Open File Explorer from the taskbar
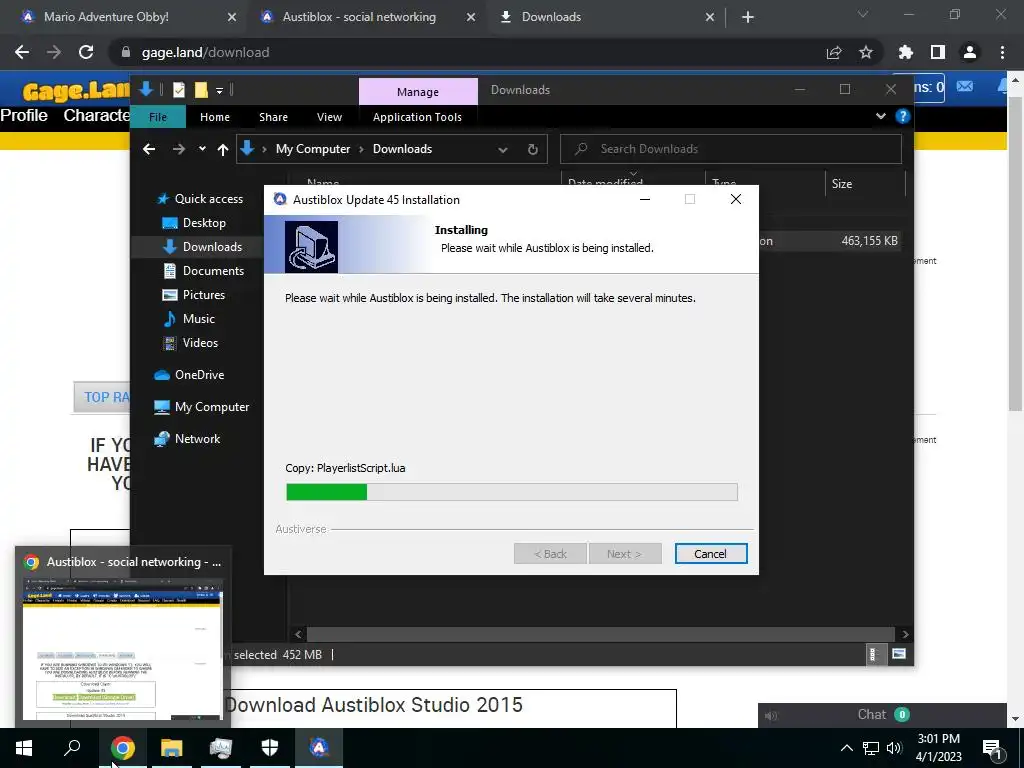1024x768 pixels. pos(171,748)
